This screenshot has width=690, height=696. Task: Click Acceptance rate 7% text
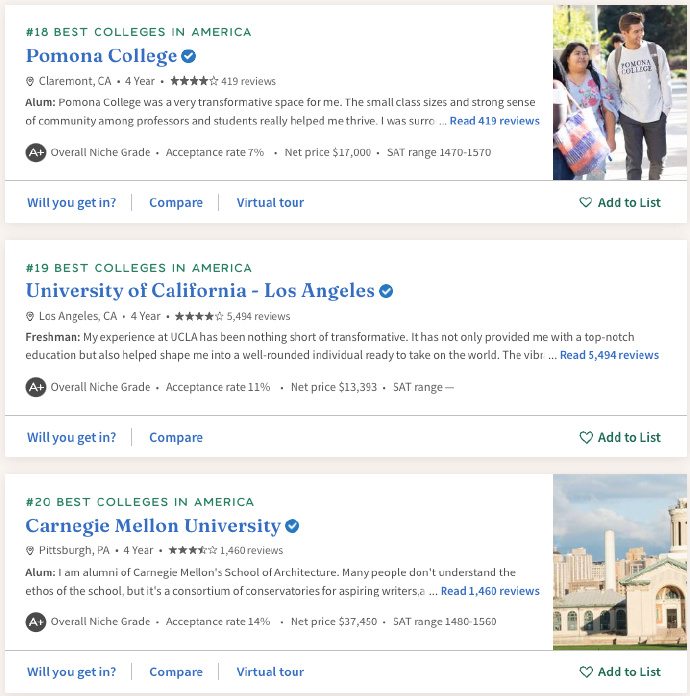[215, 153]
